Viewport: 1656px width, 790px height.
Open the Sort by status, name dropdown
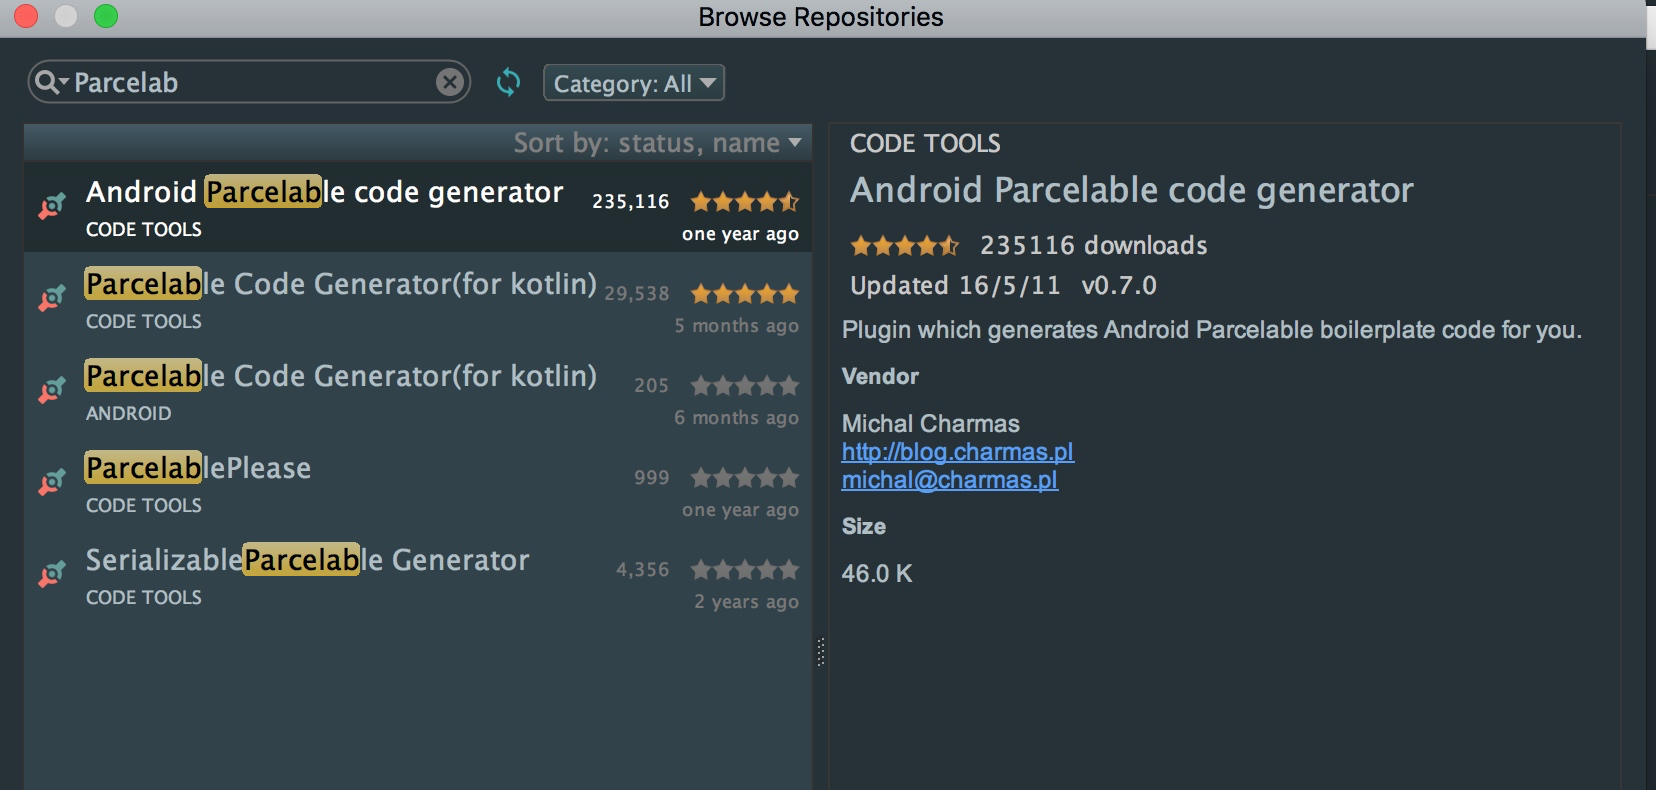click(x=657, y=143)
